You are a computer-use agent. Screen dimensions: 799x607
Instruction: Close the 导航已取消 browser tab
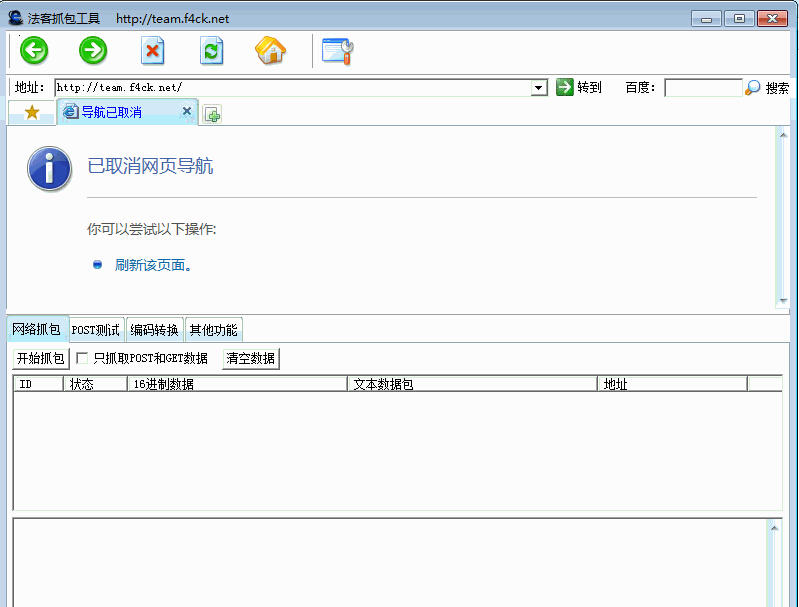pos(186,112)
